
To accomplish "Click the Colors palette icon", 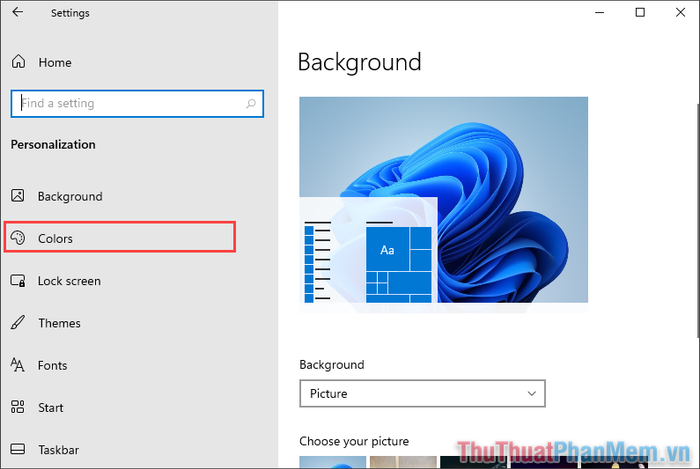I will tap(18, 238).
